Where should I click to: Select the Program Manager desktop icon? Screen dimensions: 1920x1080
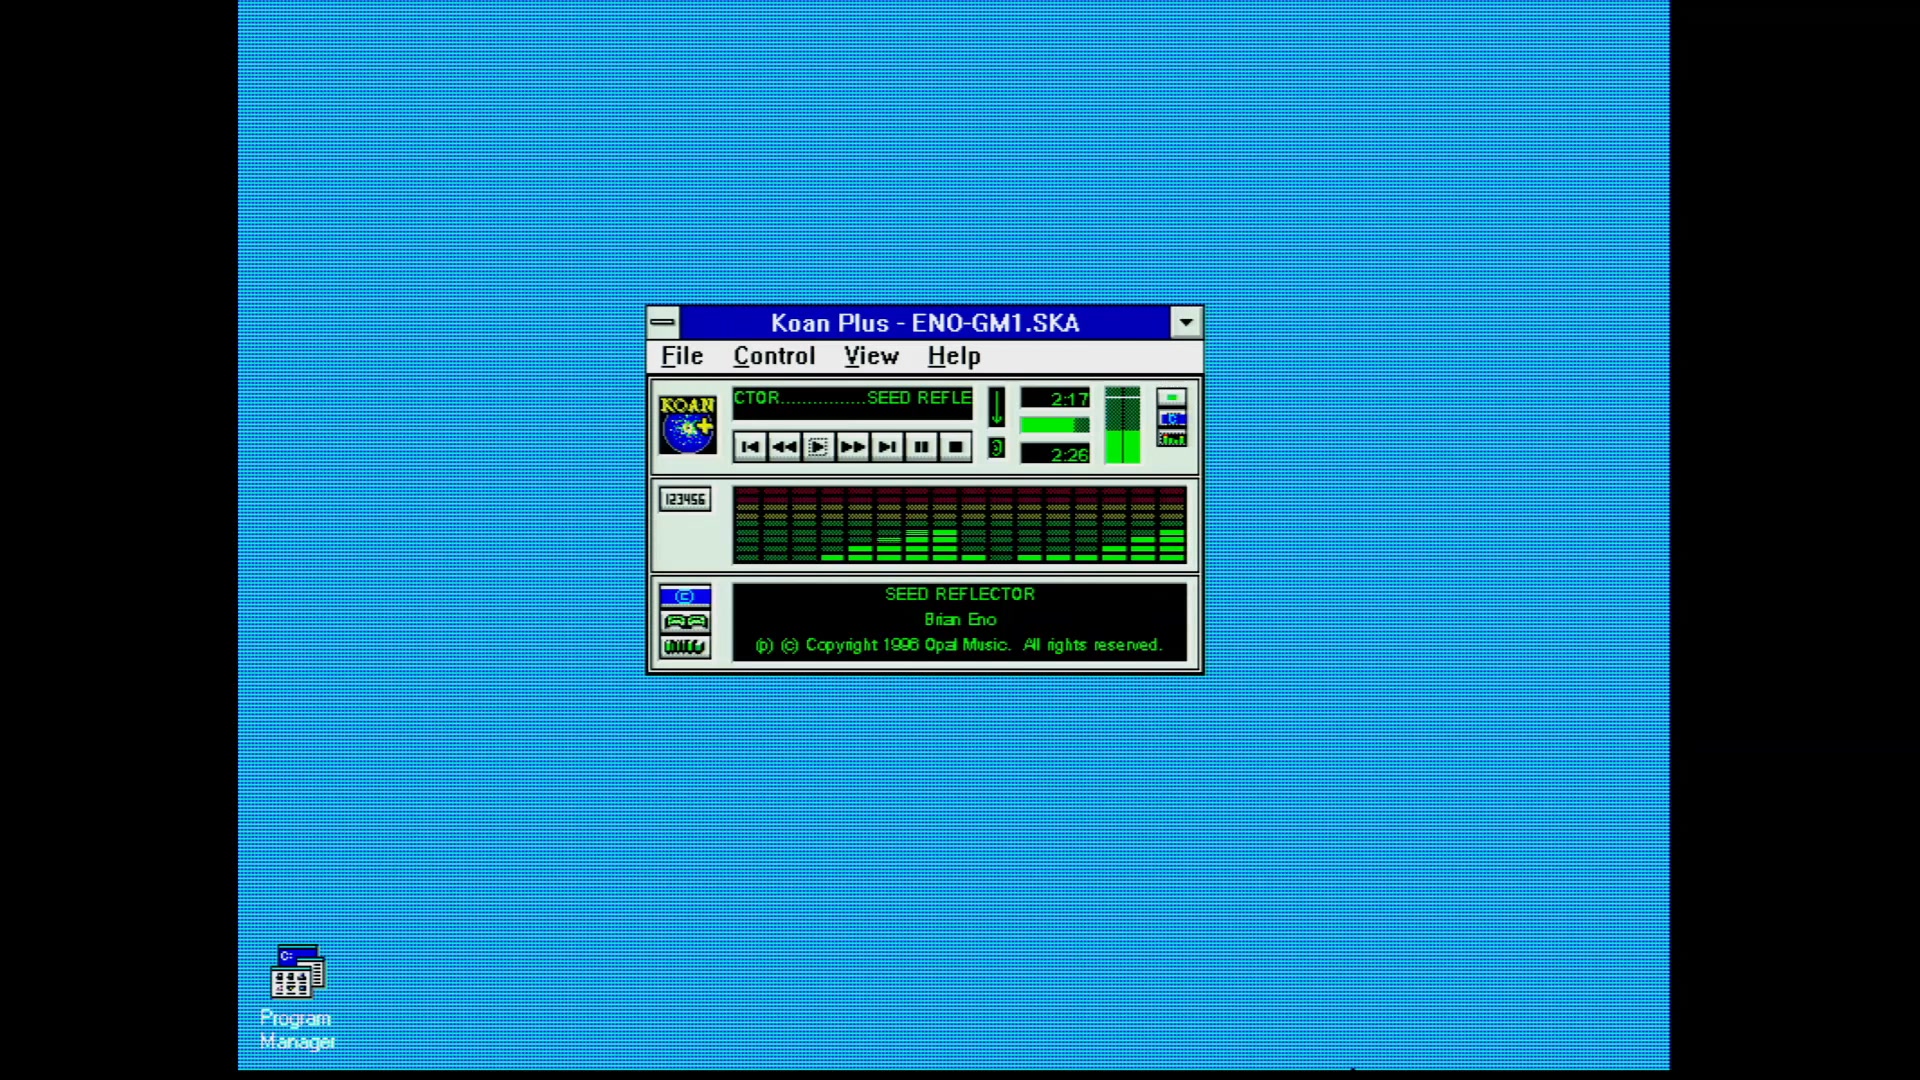(x=297, y=996)
